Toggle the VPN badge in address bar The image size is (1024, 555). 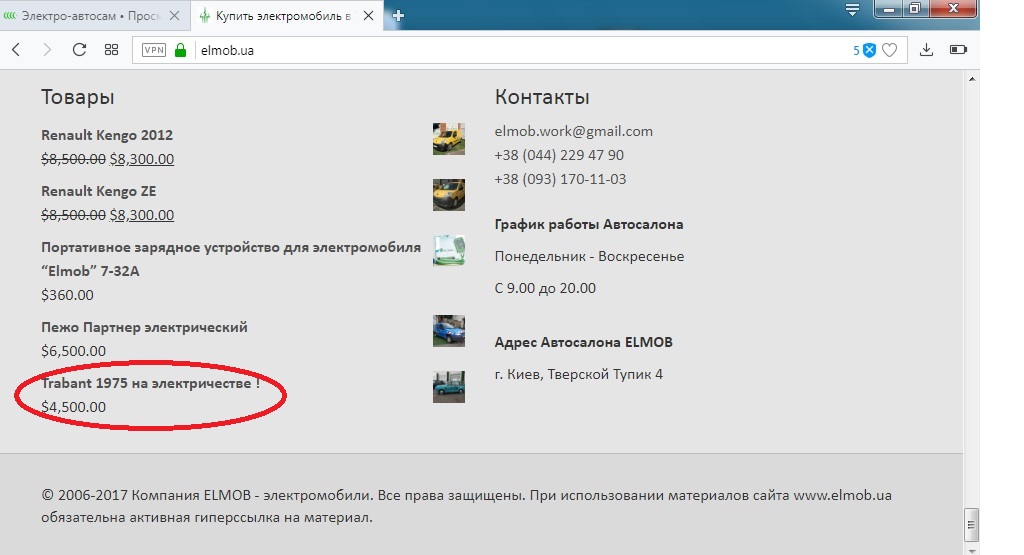point(154,50)
